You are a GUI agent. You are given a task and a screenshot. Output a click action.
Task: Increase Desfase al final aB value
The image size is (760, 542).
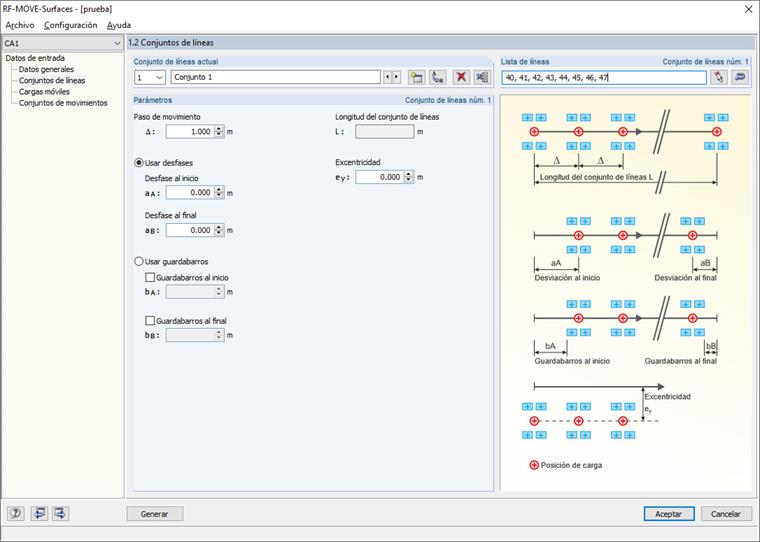[x=219, y=227]
